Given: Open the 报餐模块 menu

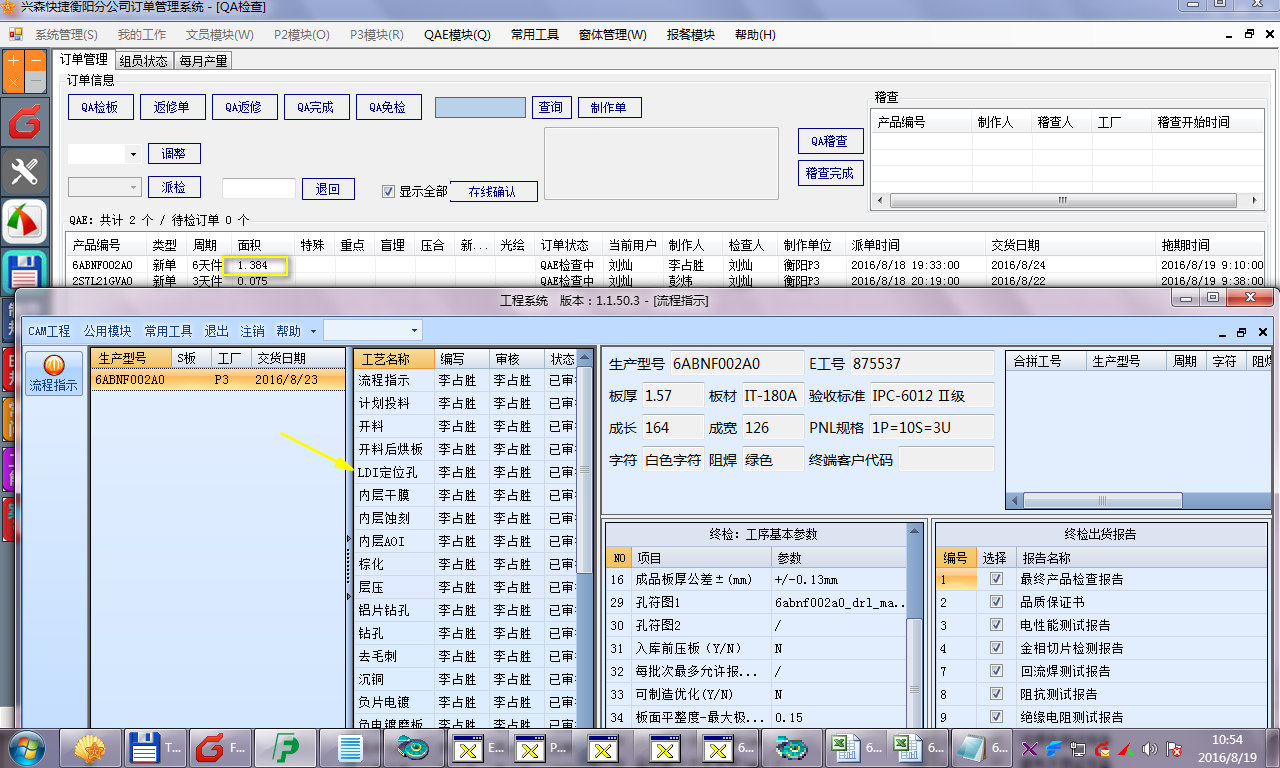Looking at the screenshot, I should pyautogui.click(x=691, y=35).
